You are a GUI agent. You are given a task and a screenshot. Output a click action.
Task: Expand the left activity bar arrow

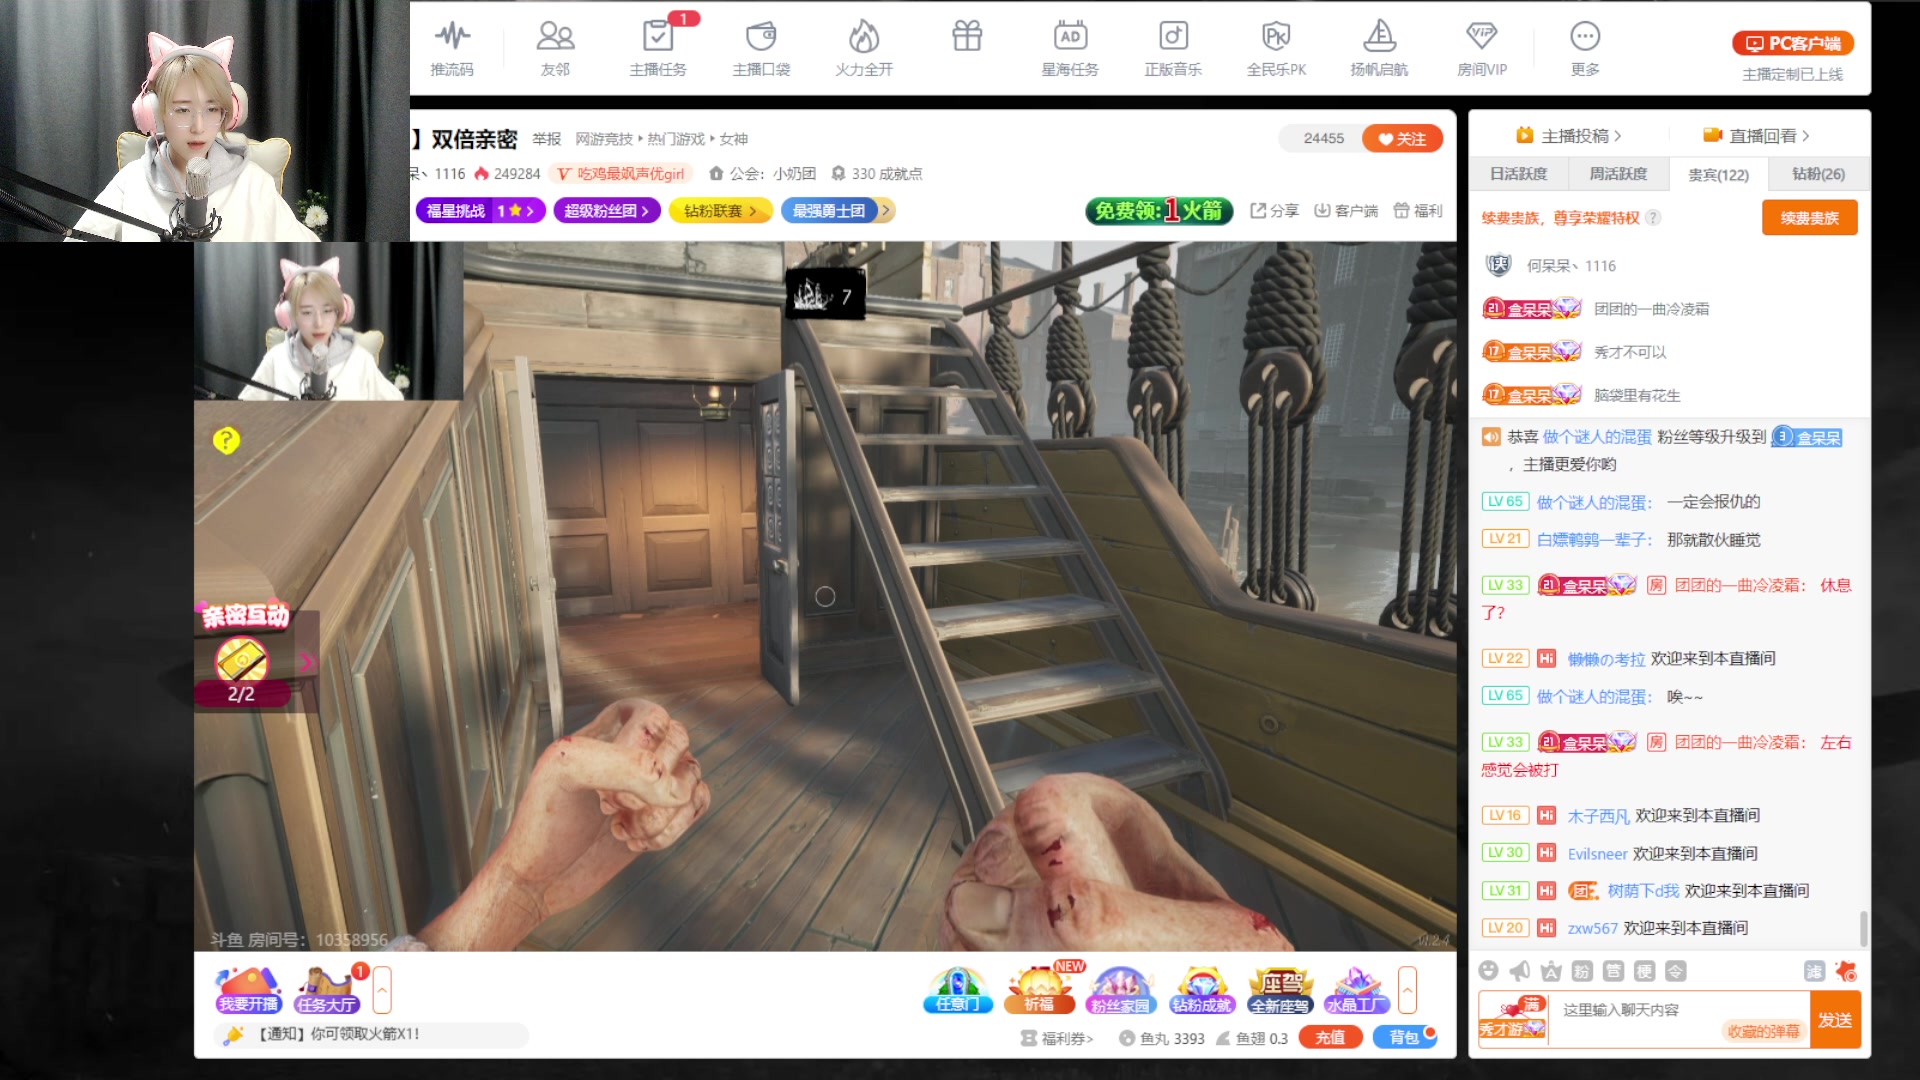(x=382, y=991)
